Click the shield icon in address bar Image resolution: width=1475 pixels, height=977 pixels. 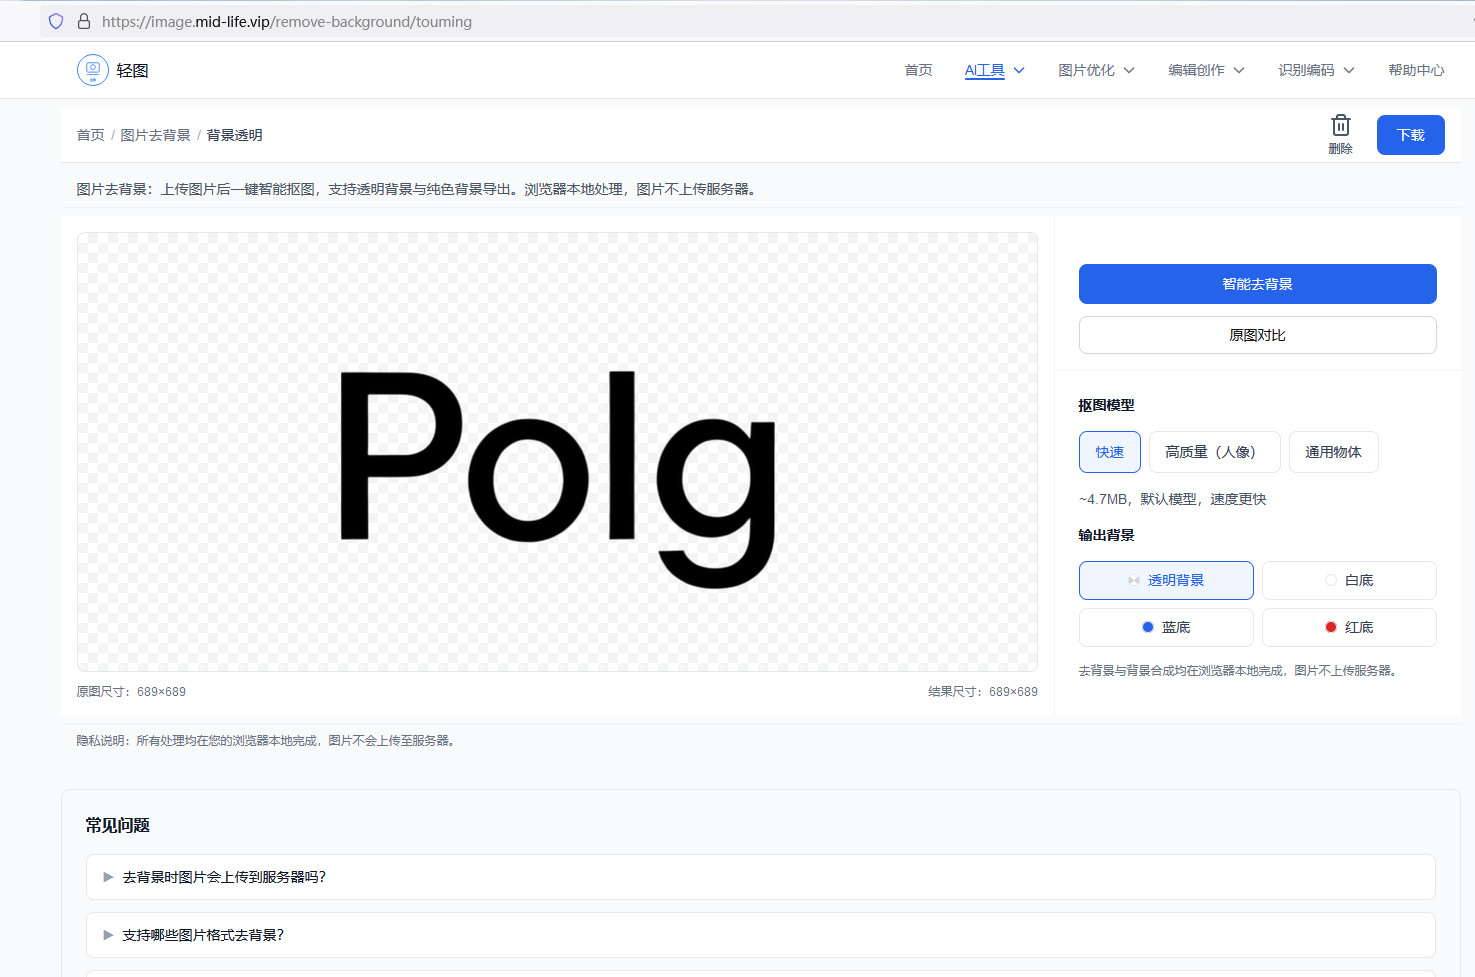56,21
